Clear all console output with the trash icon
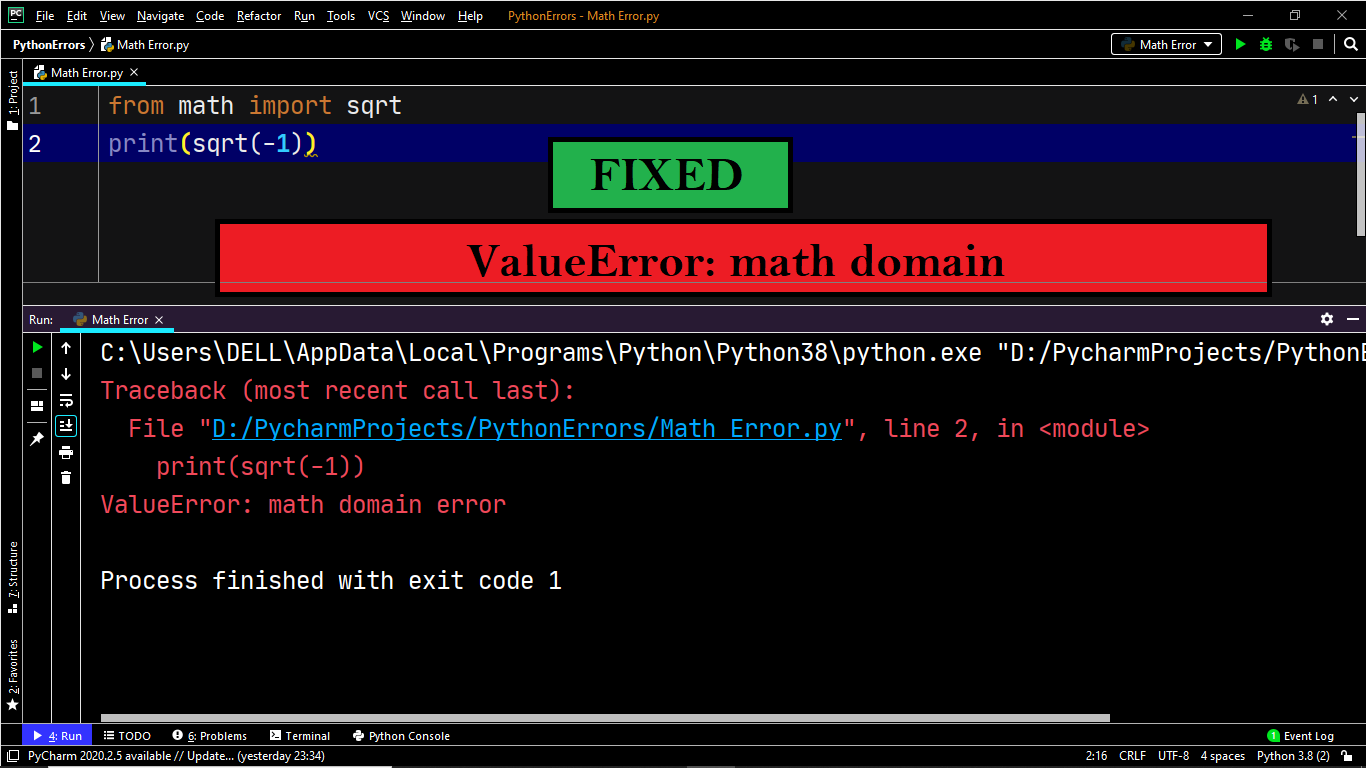The height and width of the screenshot is (768, 1366). click(66, 478)
